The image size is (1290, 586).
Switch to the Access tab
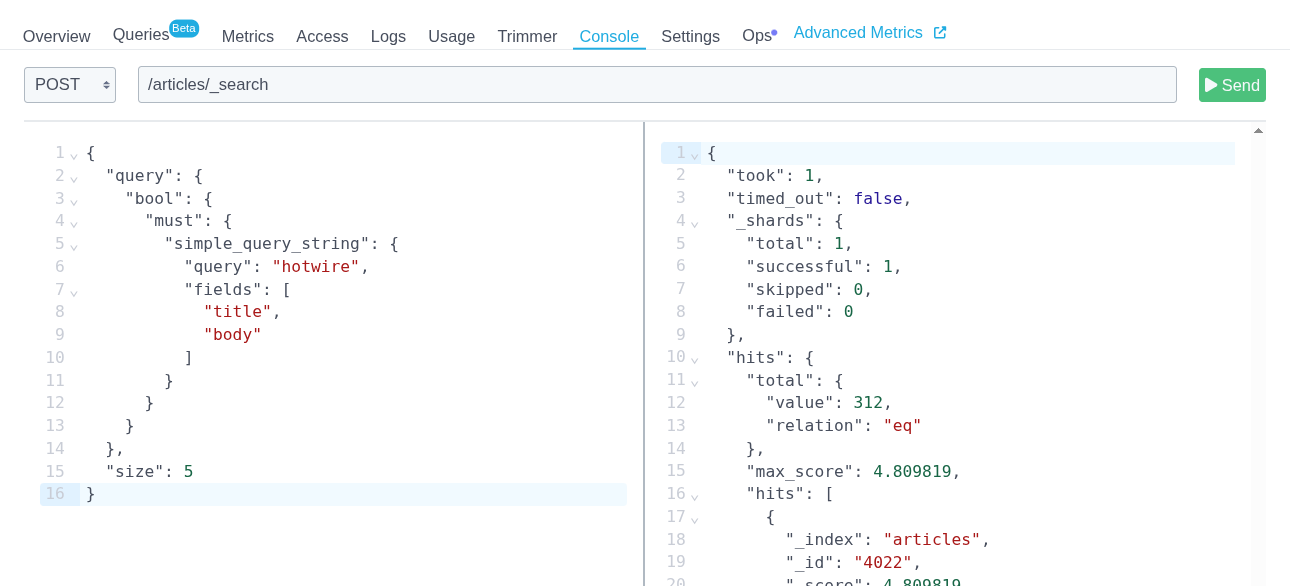322,36
